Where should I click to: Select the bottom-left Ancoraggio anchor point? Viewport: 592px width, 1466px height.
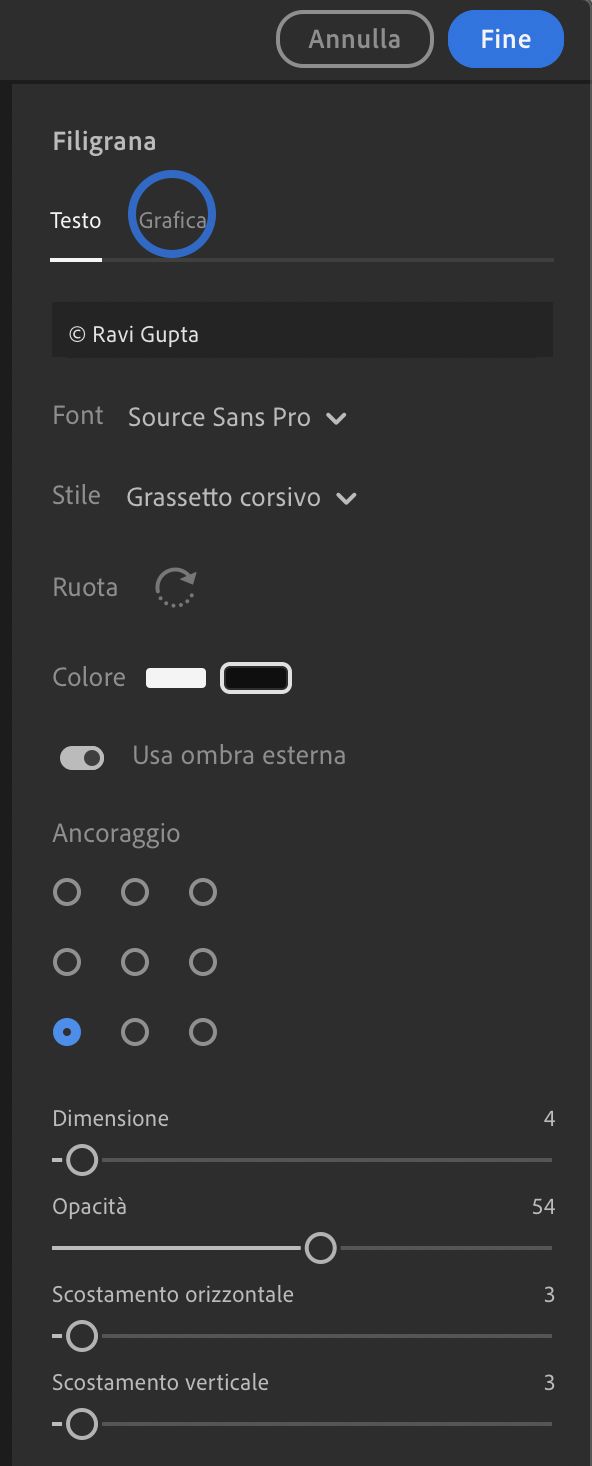67,1032
